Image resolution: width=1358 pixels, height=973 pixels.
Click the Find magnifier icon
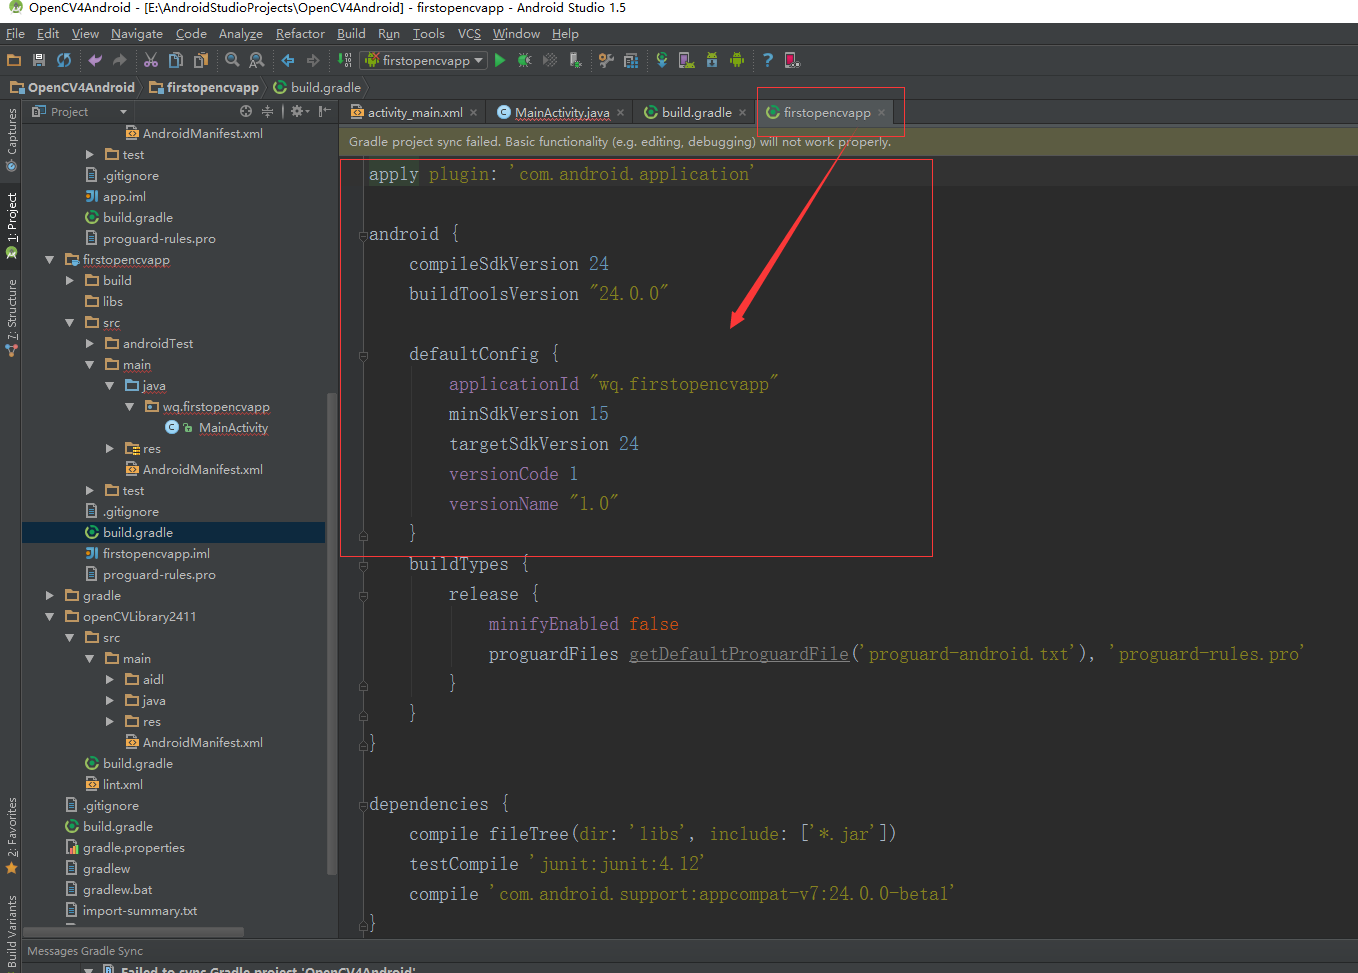(x=232, y=60)
